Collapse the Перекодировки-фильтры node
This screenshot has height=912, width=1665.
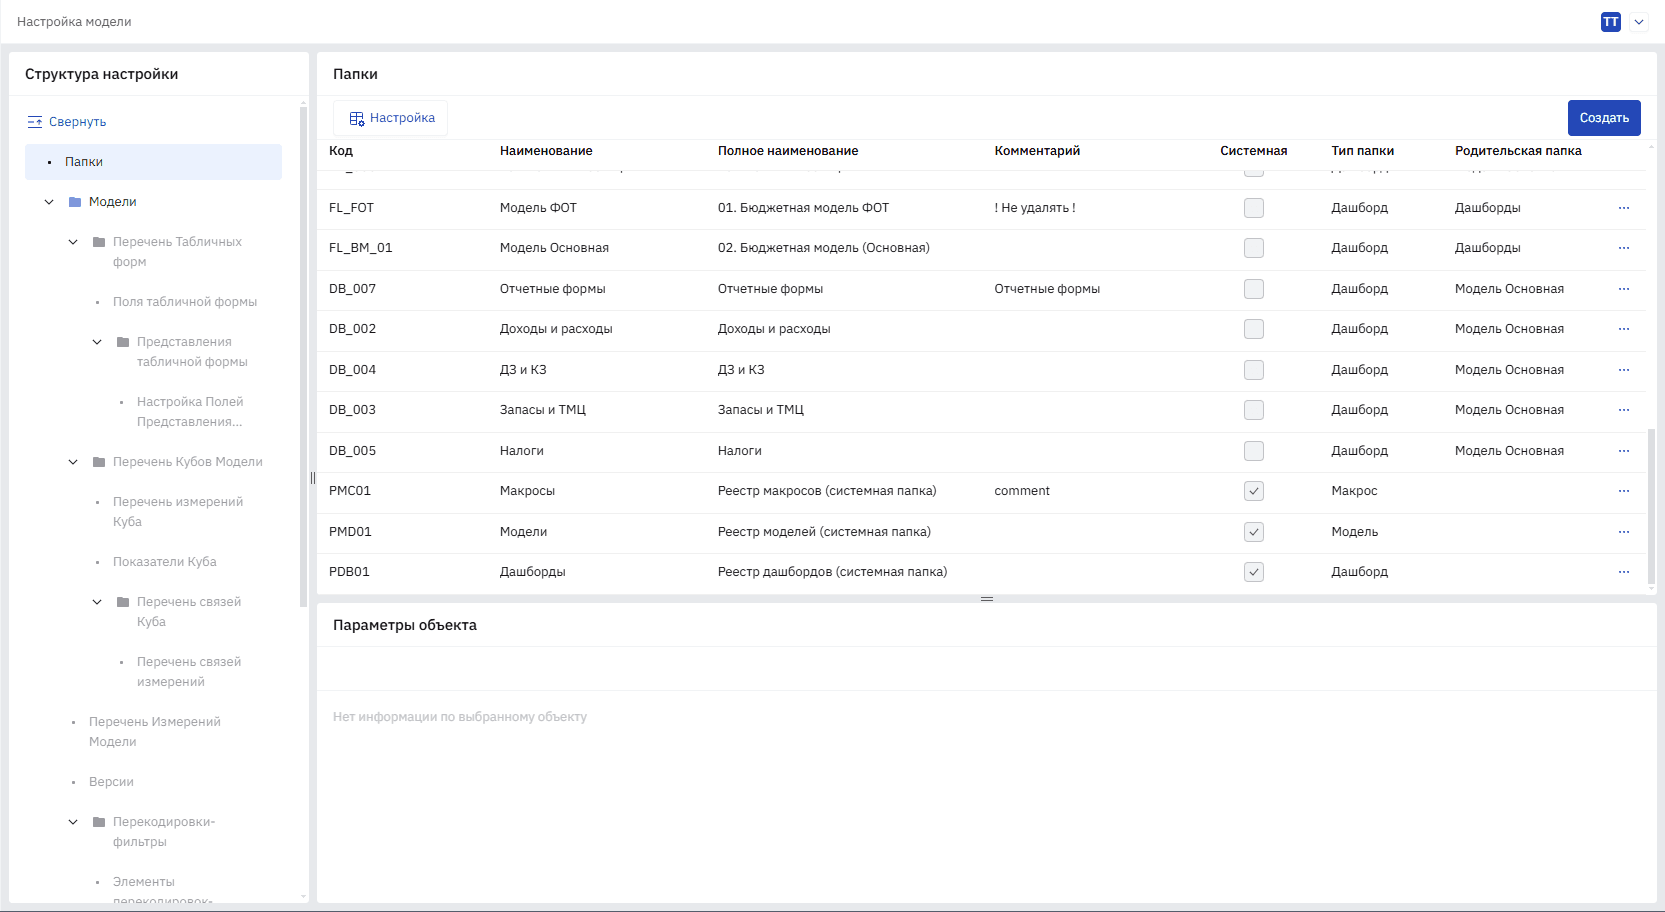point(73,822)
